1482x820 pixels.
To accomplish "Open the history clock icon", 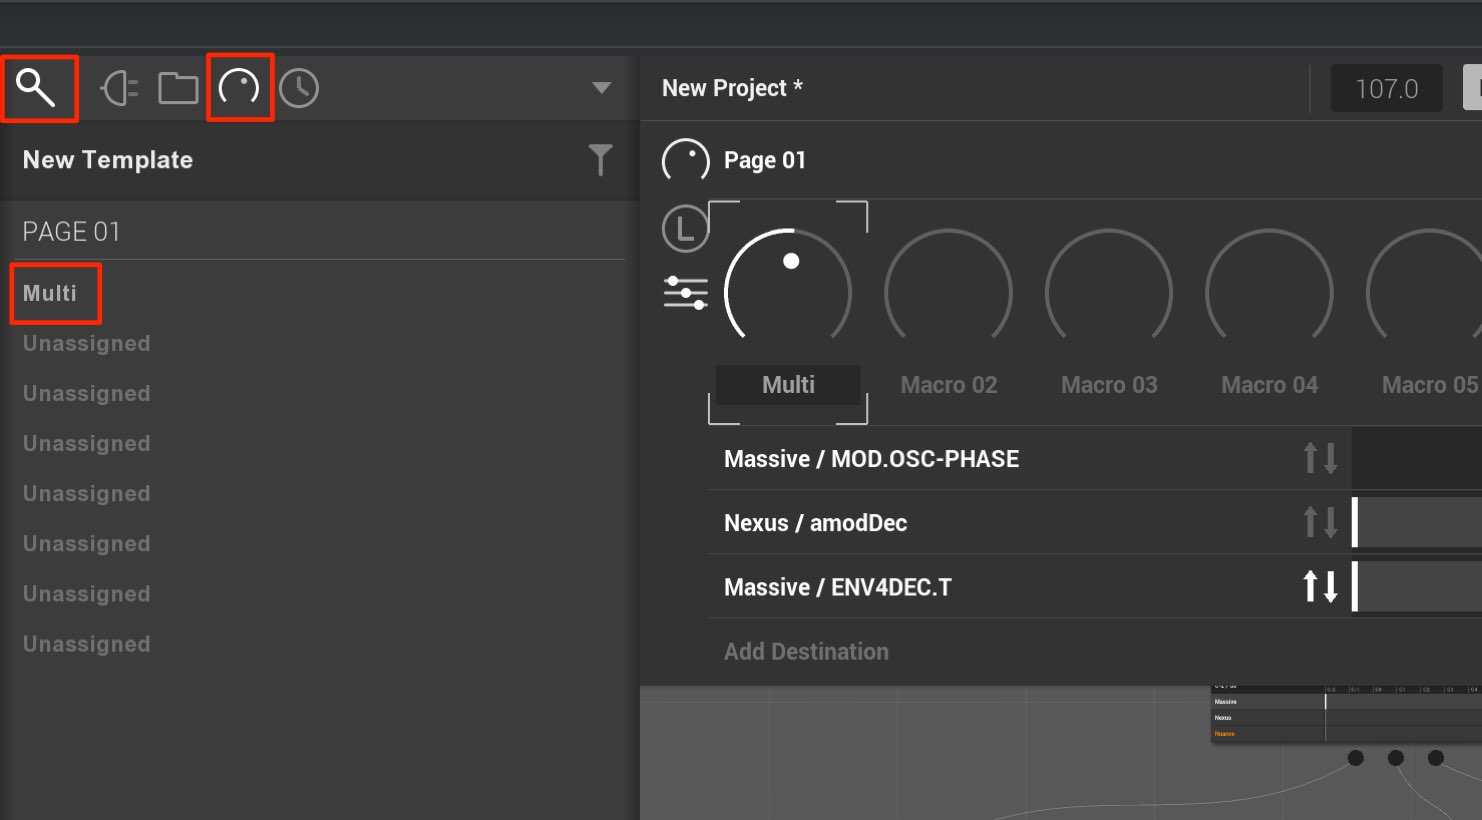I will (x=299, y=88).
